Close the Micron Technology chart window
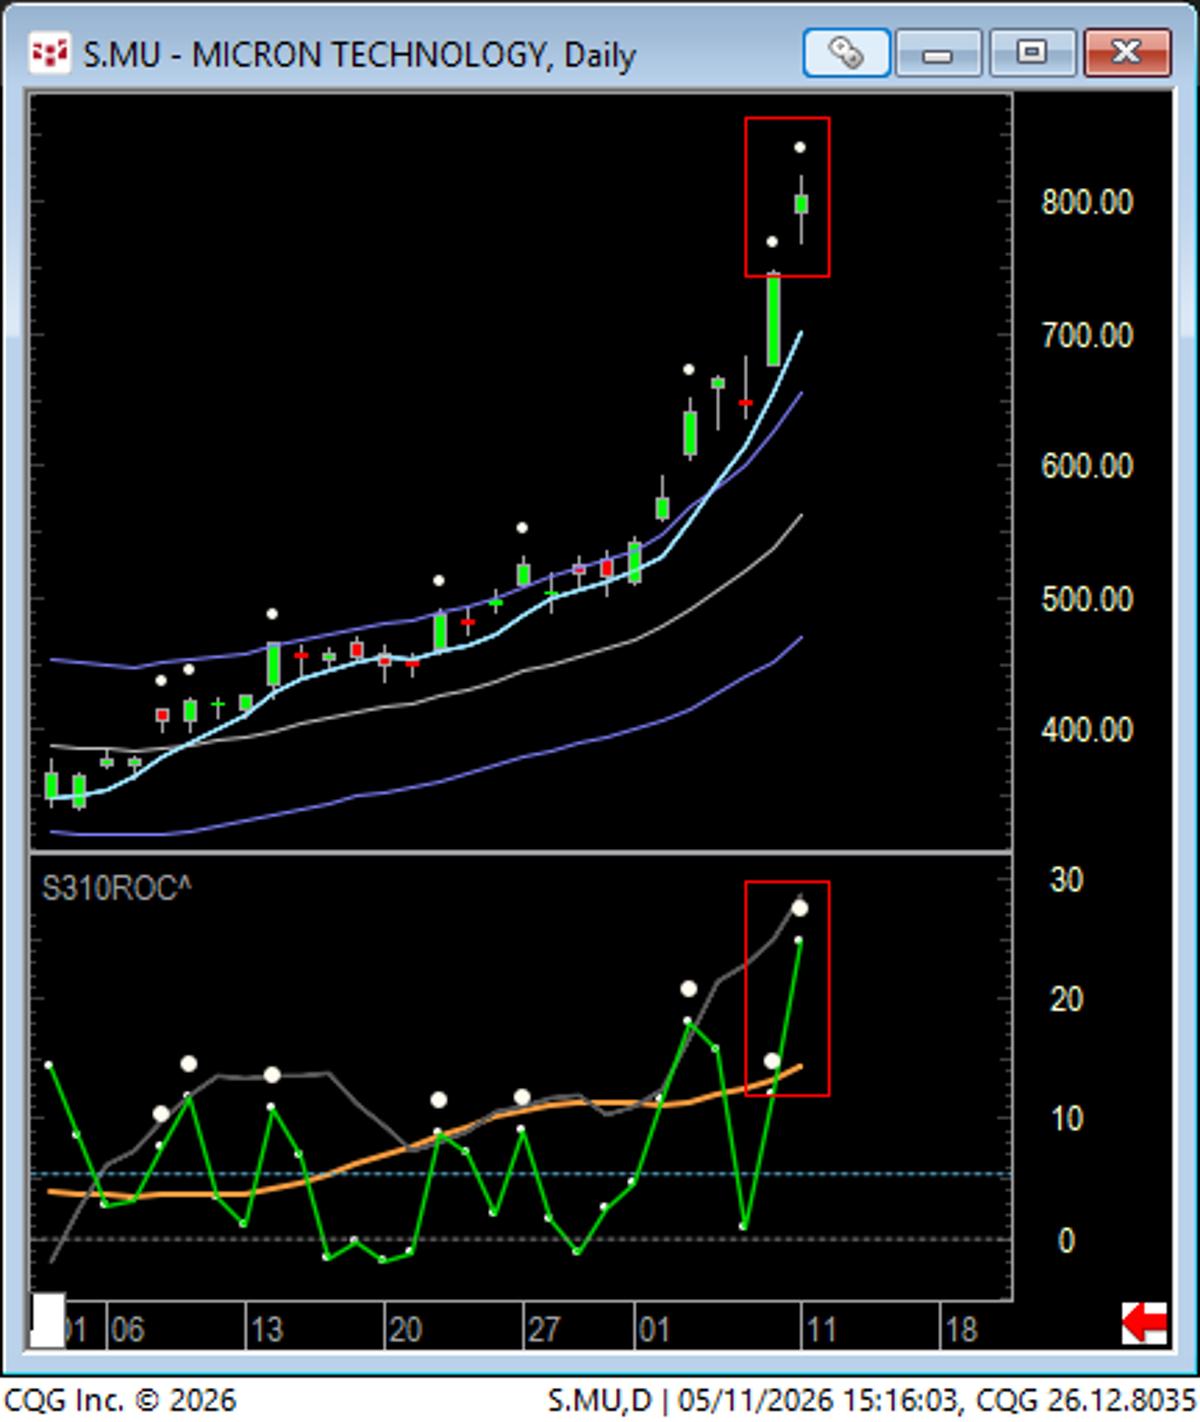This screenshot has height=1422, width=1200. (1127, 52)
